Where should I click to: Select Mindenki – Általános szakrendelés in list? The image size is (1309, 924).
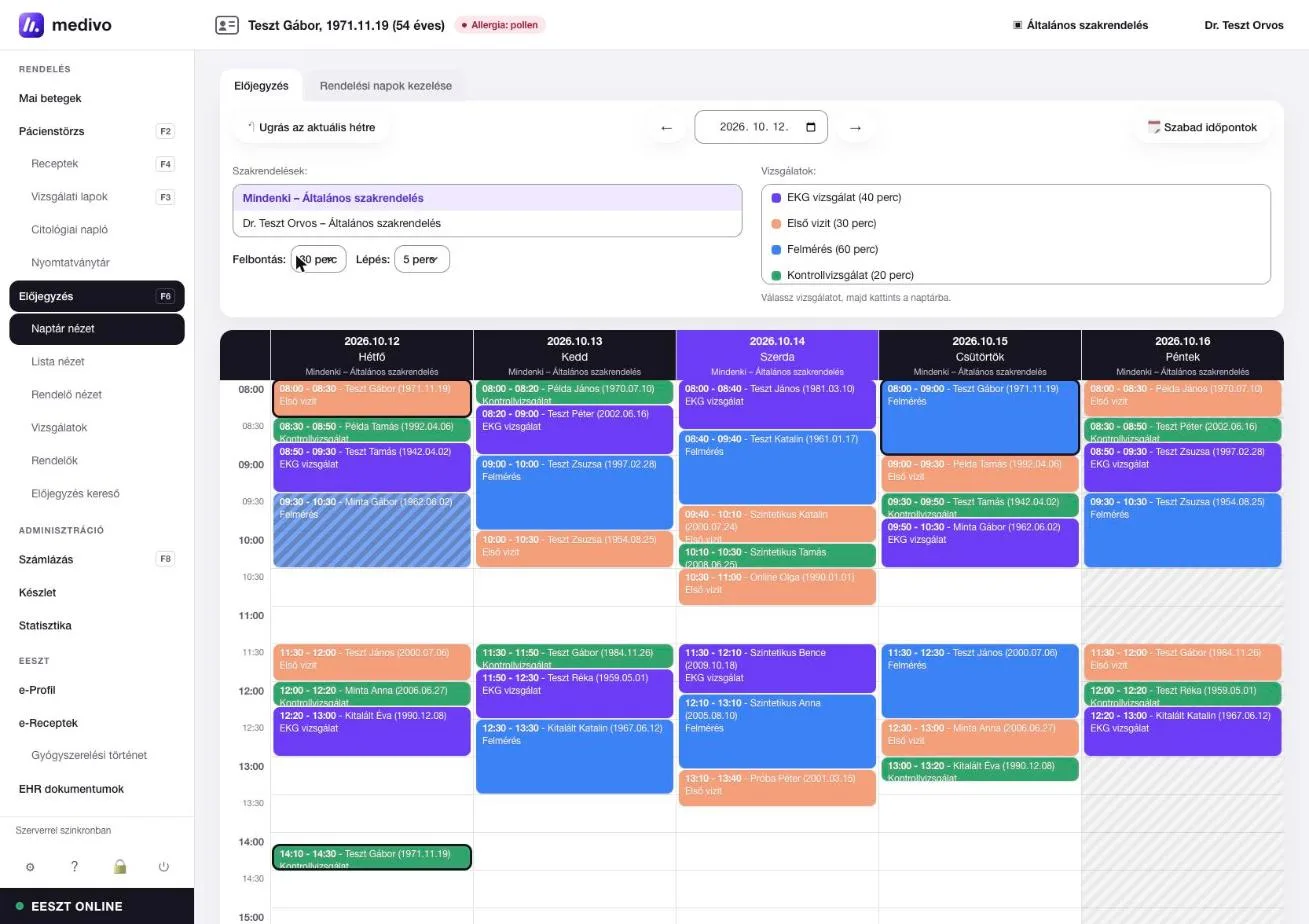[487, 198]
